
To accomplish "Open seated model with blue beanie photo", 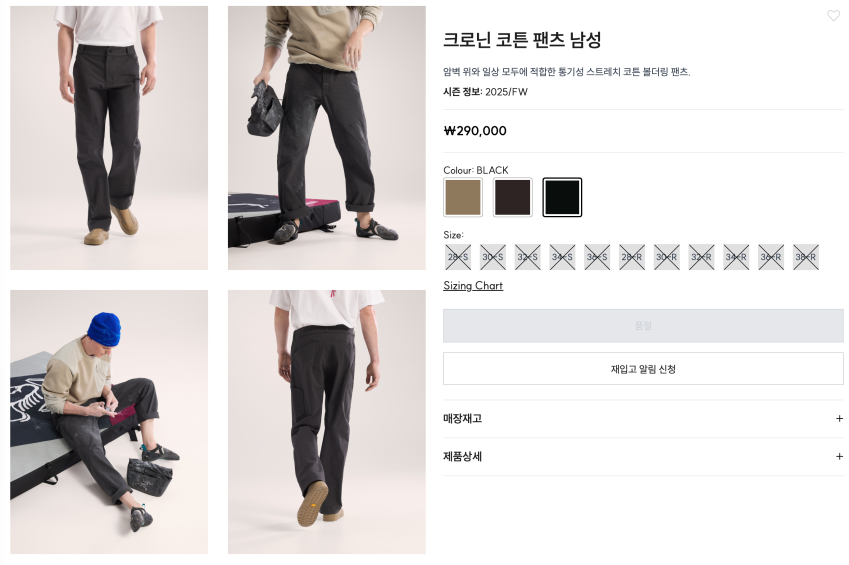I will coord(109,422).
